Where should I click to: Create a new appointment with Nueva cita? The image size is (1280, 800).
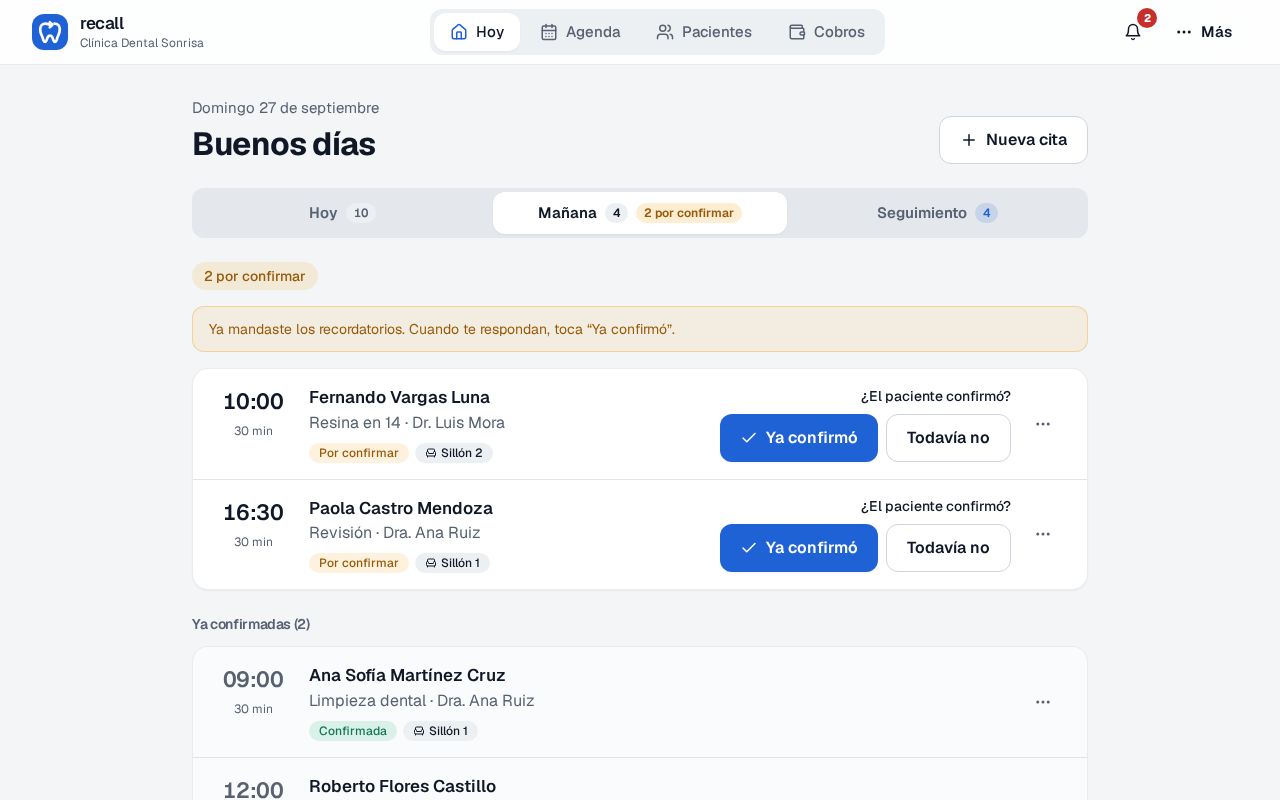point(1013,140)
